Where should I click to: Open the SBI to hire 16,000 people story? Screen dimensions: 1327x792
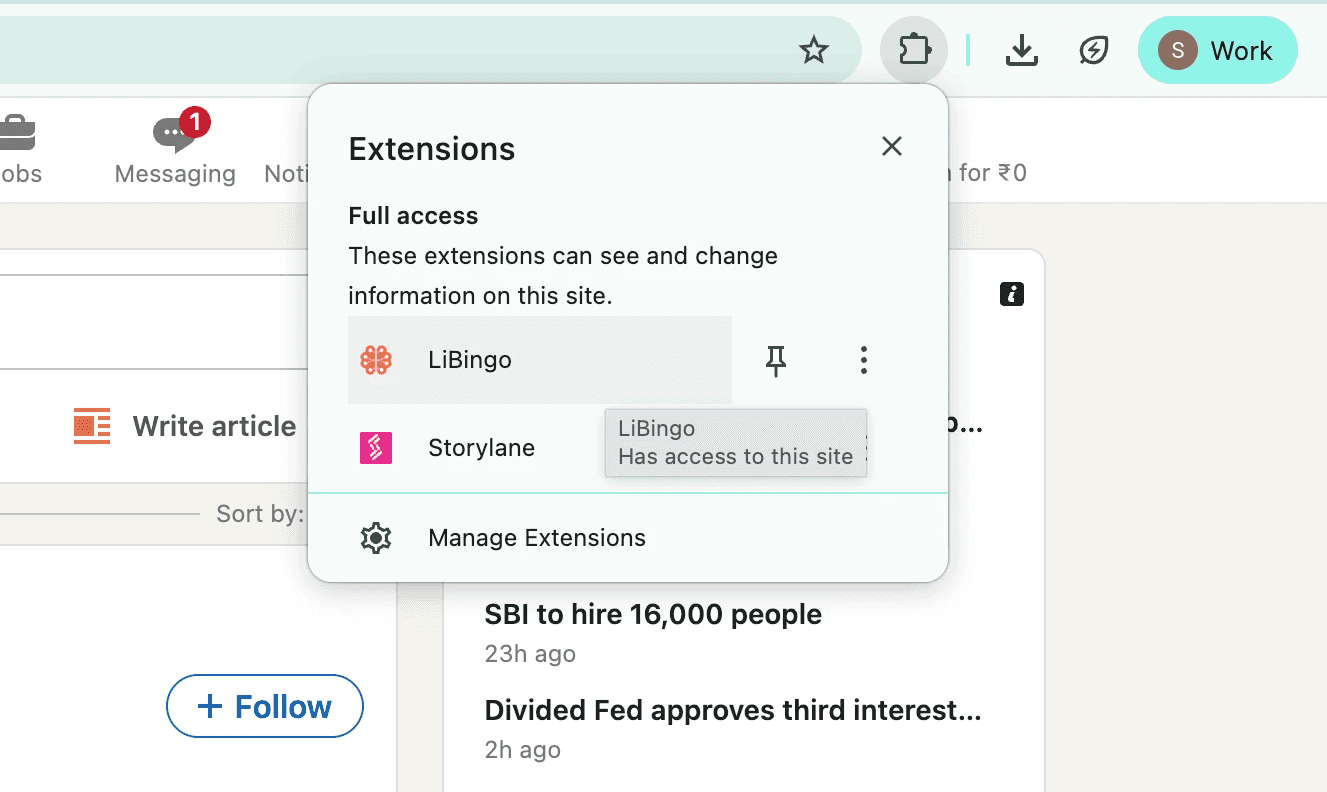[x=653, y=614]
